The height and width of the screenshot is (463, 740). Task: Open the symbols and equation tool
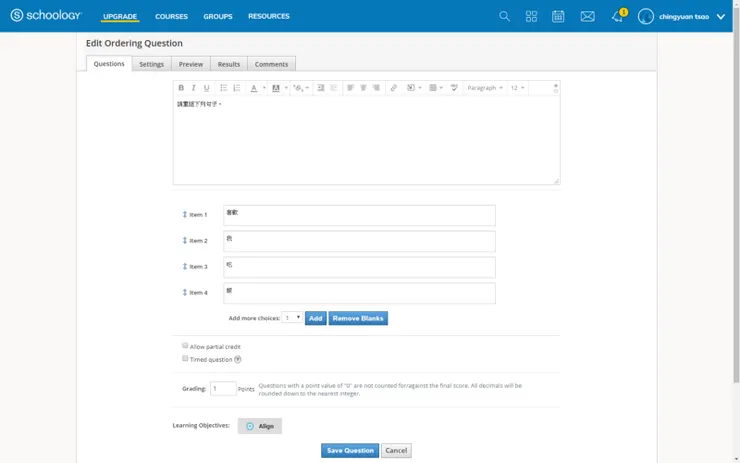click(x=298, y=88)
